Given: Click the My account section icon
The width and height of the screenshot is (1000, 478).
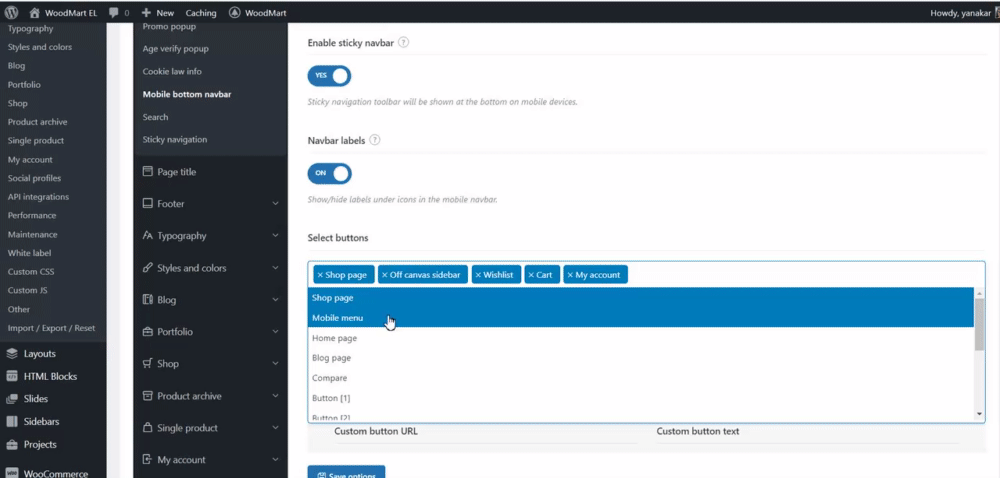Looking at the screenshot, I should tap(148, 460).
